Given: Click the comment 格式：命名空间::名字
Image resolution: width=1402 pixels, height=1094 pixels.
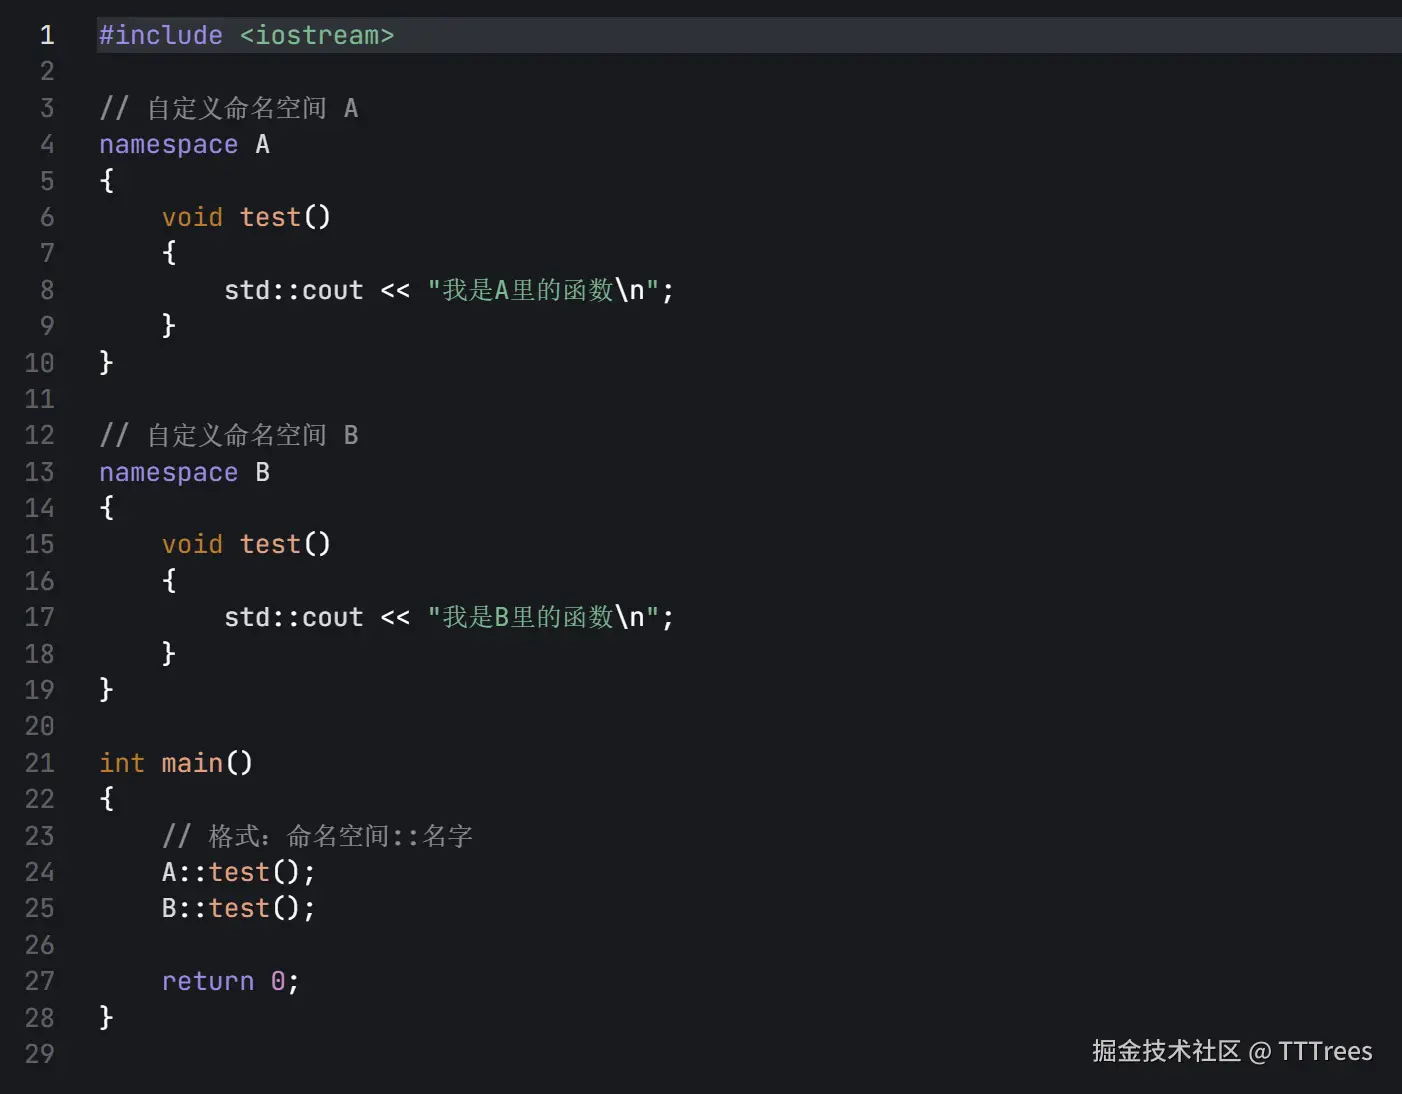Looking at the screenshot, I should (317, 836).
